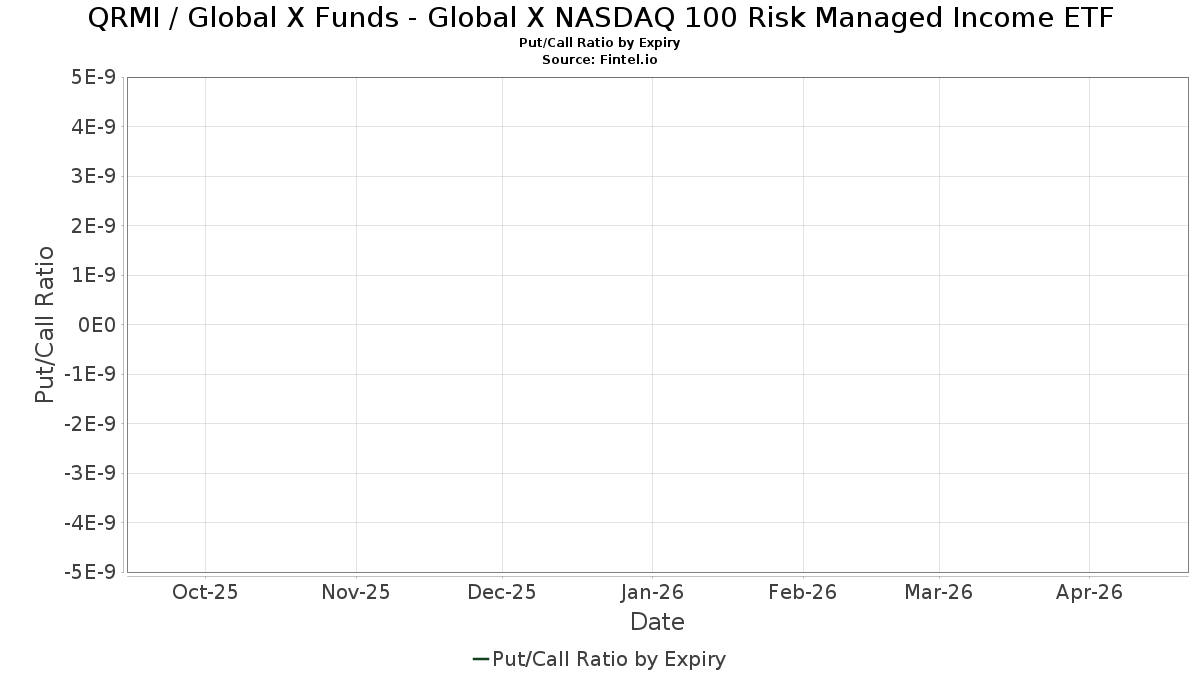Click the Date x-axis title

tap(657, 622)
